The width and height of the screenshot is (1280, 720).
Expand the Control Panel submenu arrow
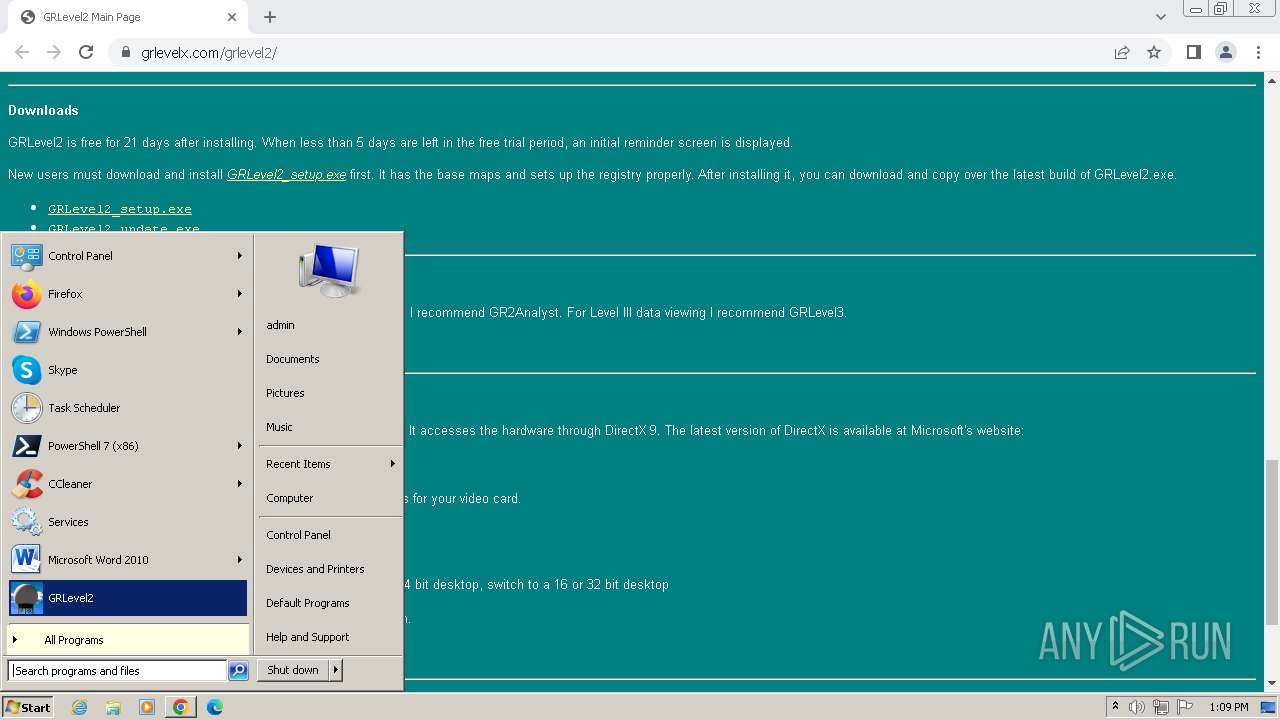tap(240, 256)
